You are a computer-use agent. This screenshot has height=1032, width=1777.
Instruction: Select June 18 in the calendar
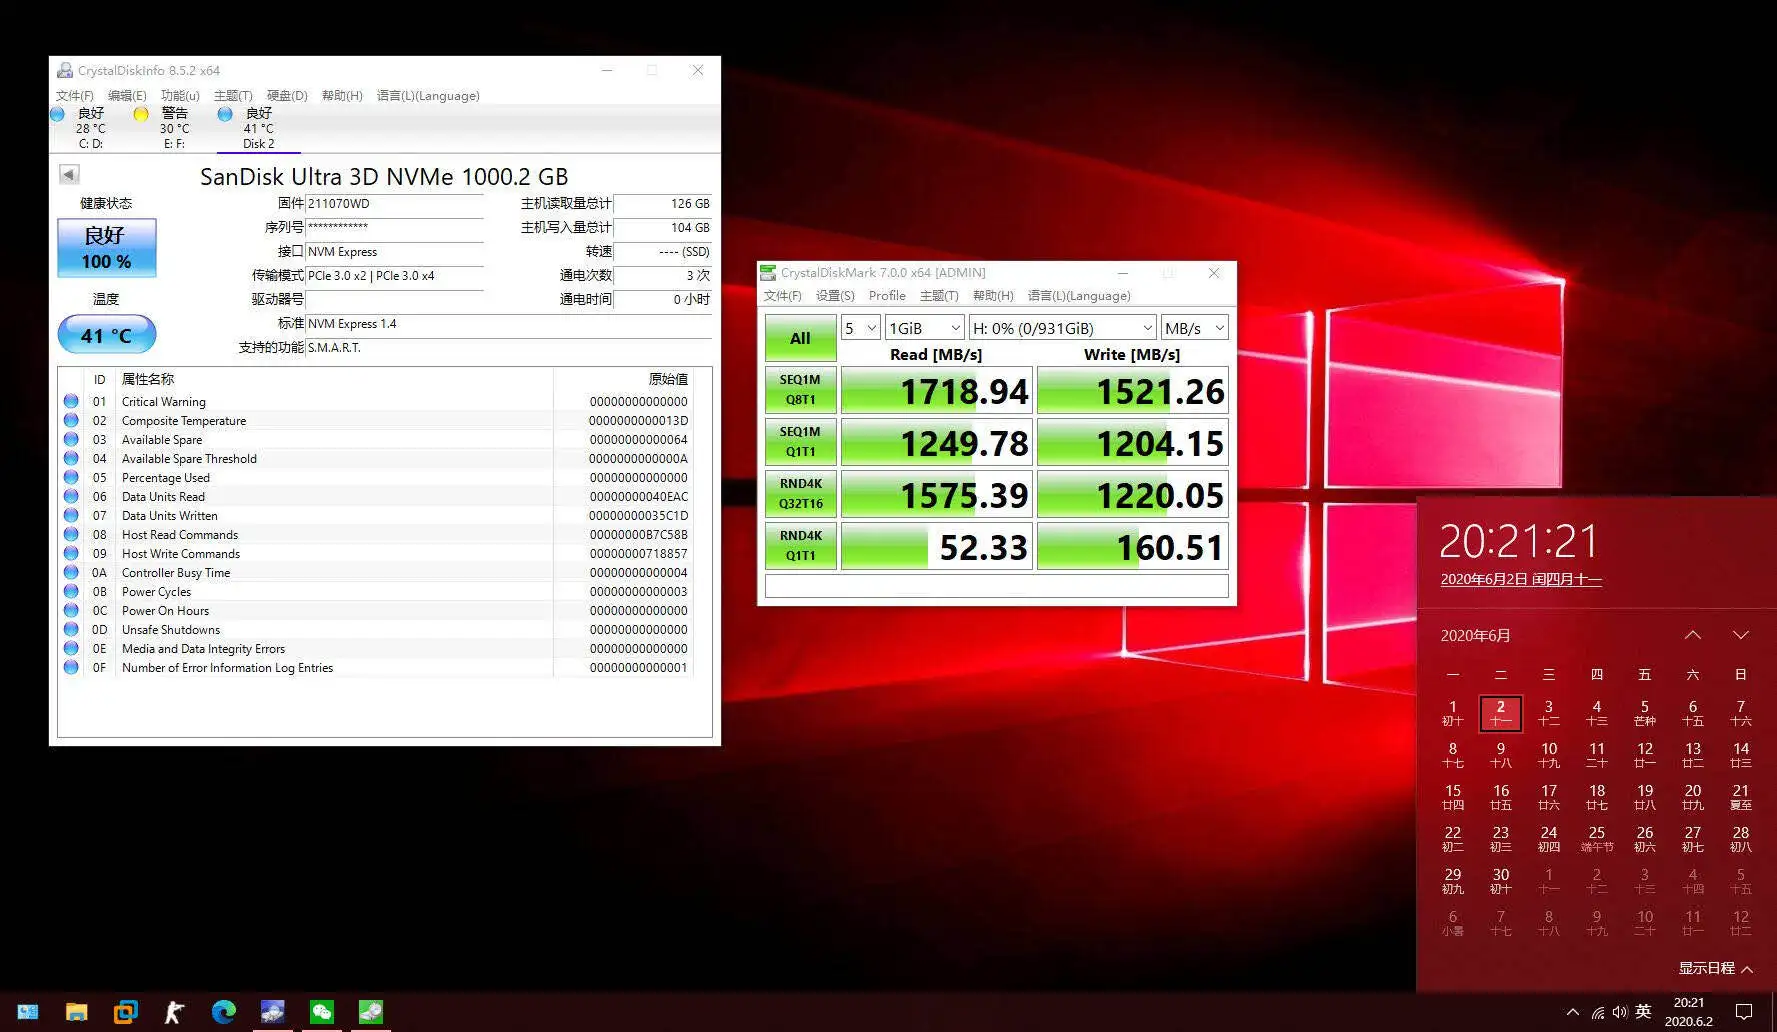click(x=1596, y=797)
